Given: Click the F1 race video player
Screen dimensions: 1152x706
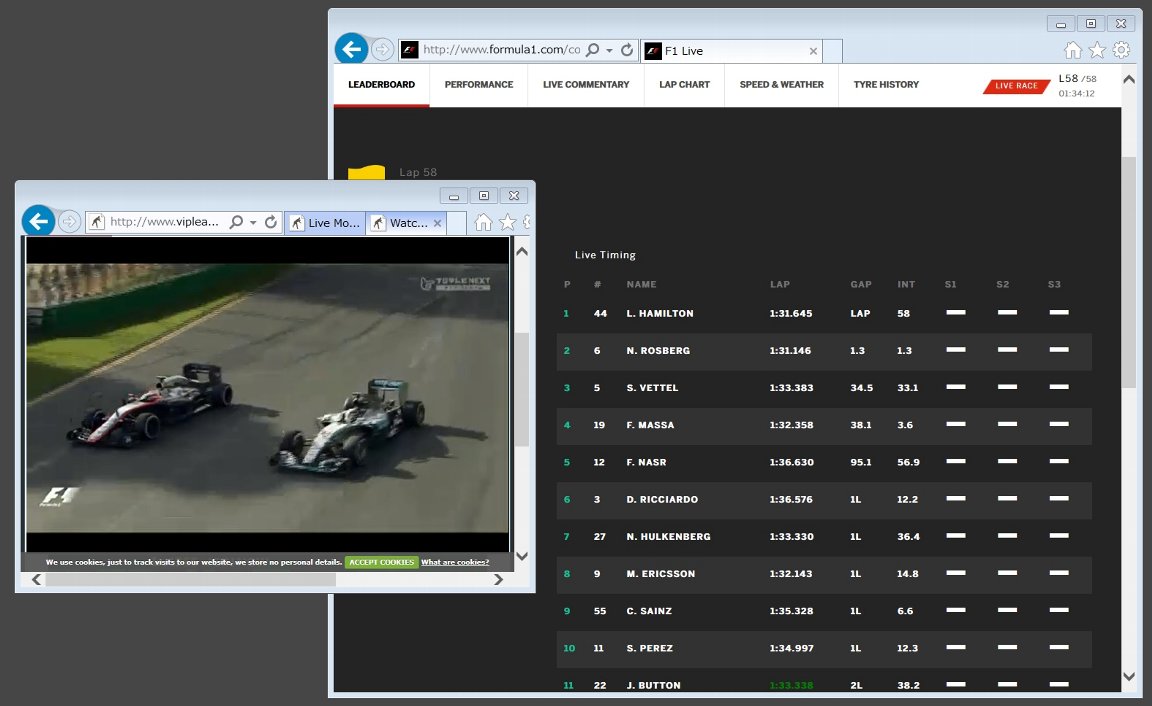Looking at the screenshot, I should click(267, 397).
